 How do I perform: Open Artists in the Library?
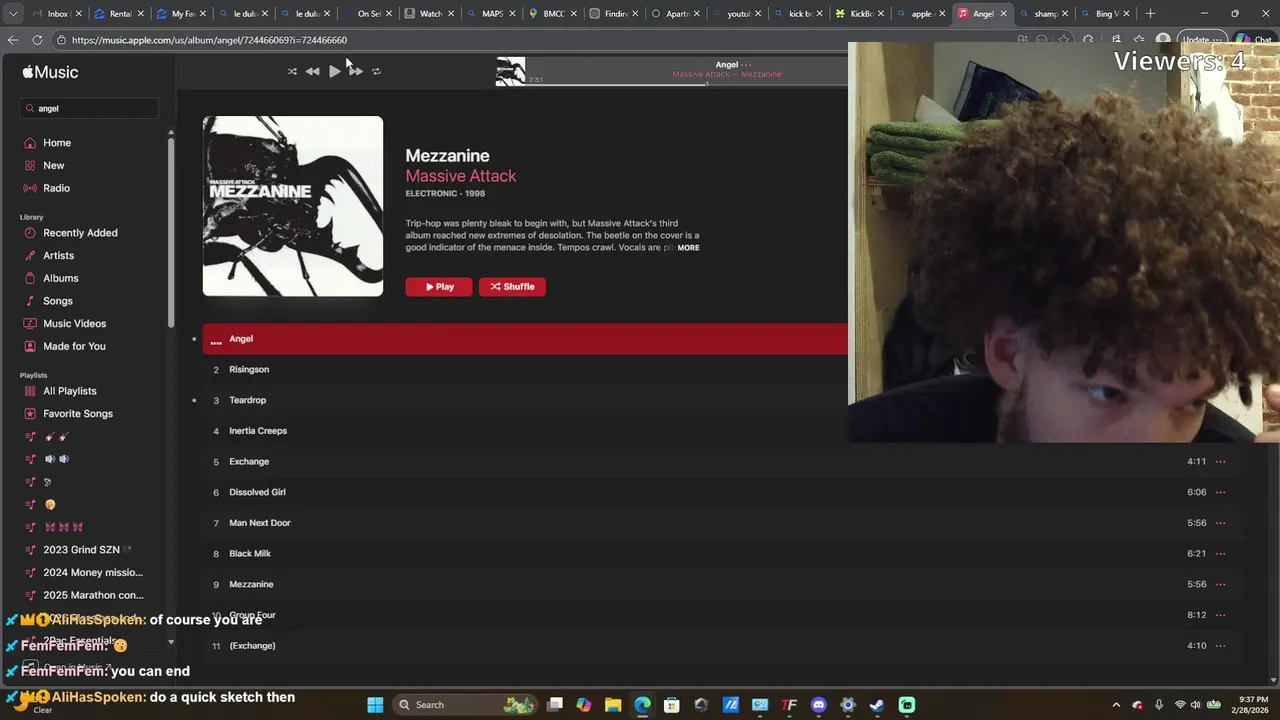(x=58, y=256)
